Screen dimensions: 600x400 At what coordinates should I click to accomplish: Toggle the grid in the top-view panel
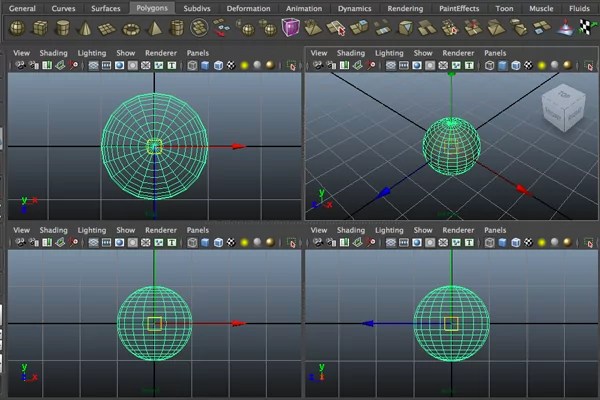[x=93, y=66]
